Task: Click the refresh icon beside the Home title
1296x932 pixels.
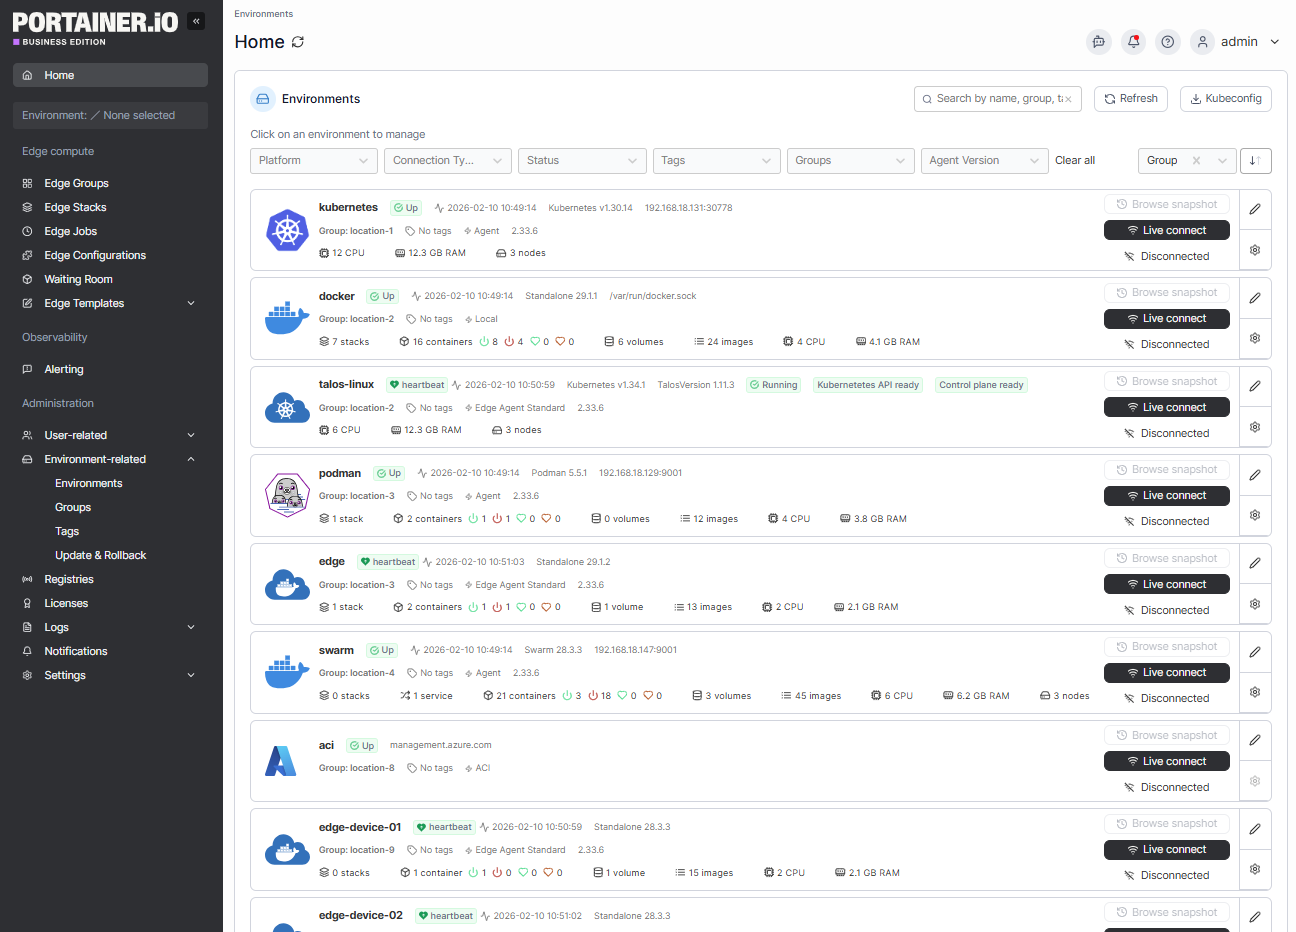Action: (x=298, y=42)
